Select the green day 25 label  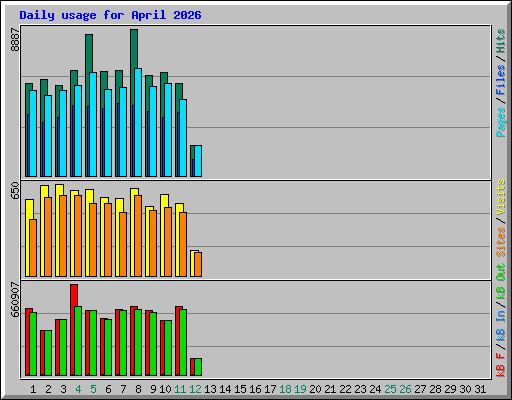[x=390, y=389]
